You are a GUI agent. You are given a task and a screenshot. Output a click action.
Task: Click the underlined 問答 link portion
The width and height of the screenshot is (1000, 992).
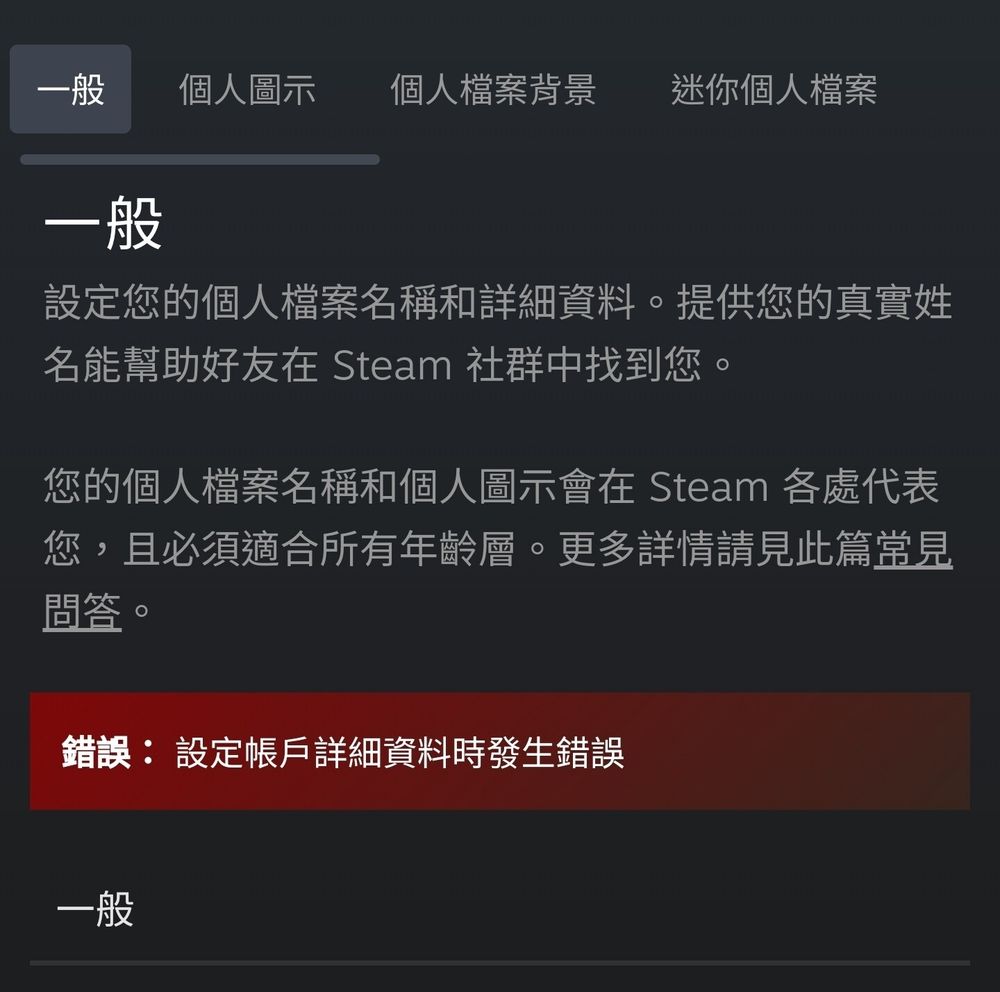tap(82, 611)
